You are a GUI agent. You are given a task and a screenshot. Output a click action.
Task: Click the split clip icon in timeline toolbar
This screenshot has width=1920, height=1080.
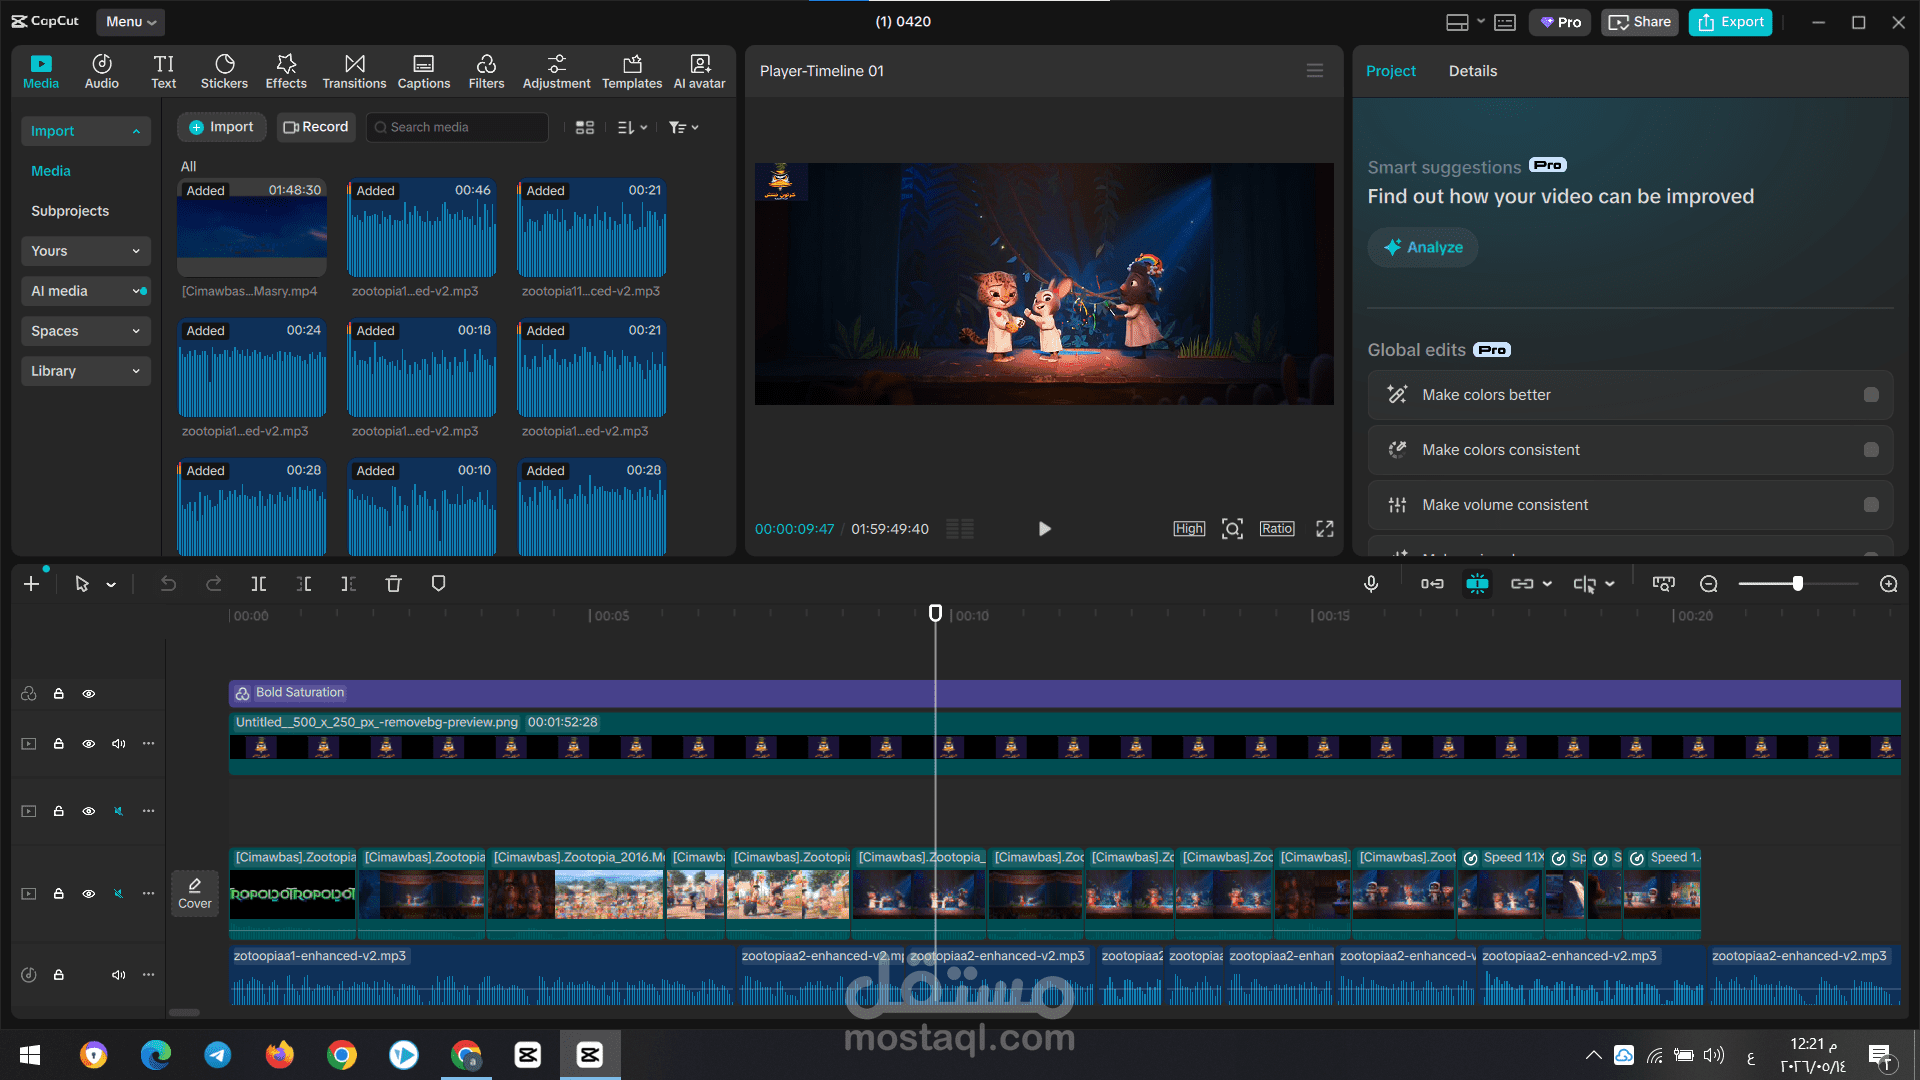click(x=259, y=584)
